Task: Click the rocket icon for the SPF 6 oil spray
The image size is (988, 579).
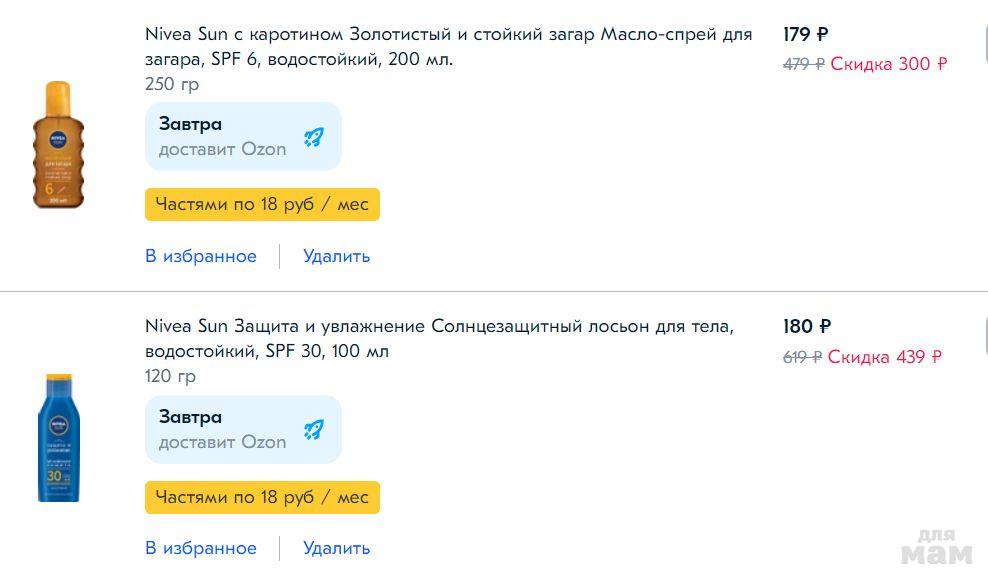Action: point(314,137)
